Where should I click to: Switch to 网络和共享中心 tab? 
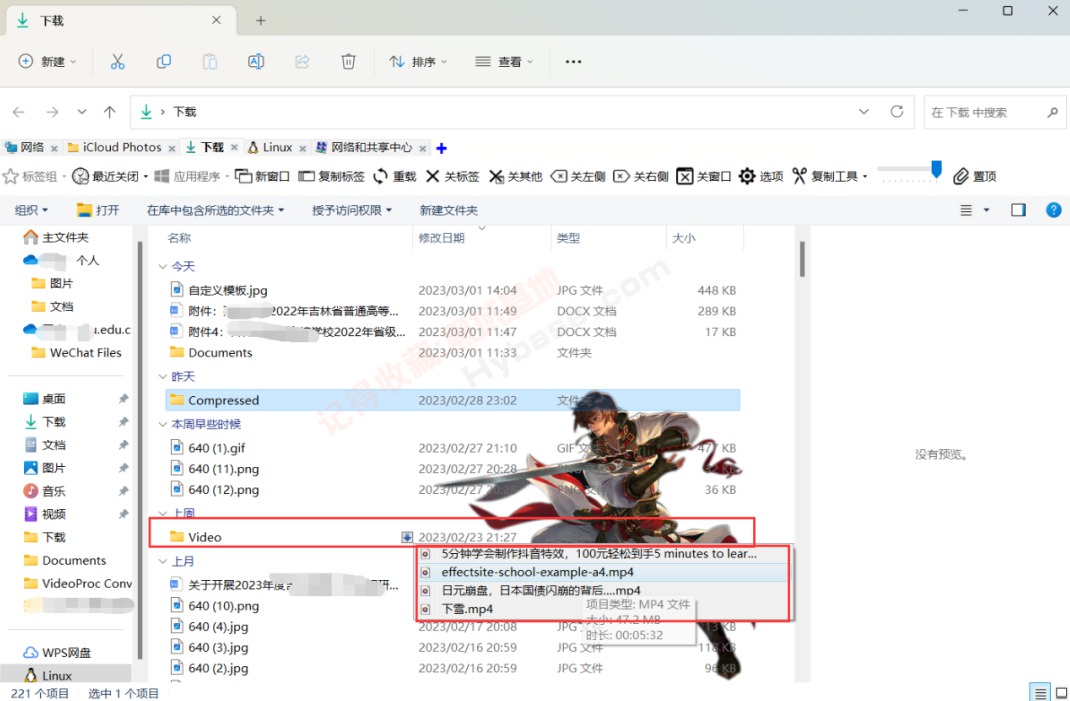[x=364, y=147]
